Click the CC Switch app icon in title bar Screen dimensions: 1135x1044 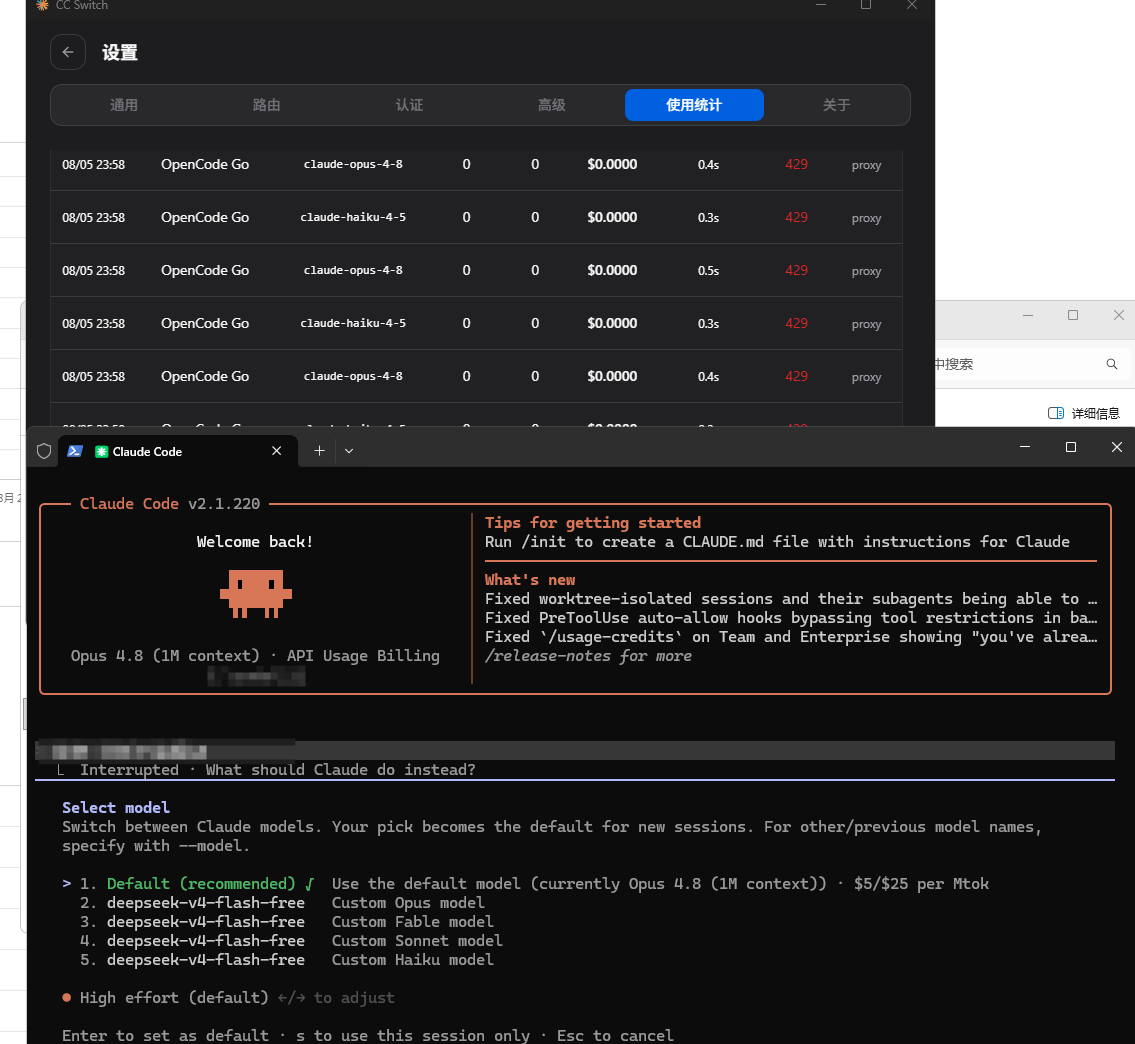[x=43, y=5]
